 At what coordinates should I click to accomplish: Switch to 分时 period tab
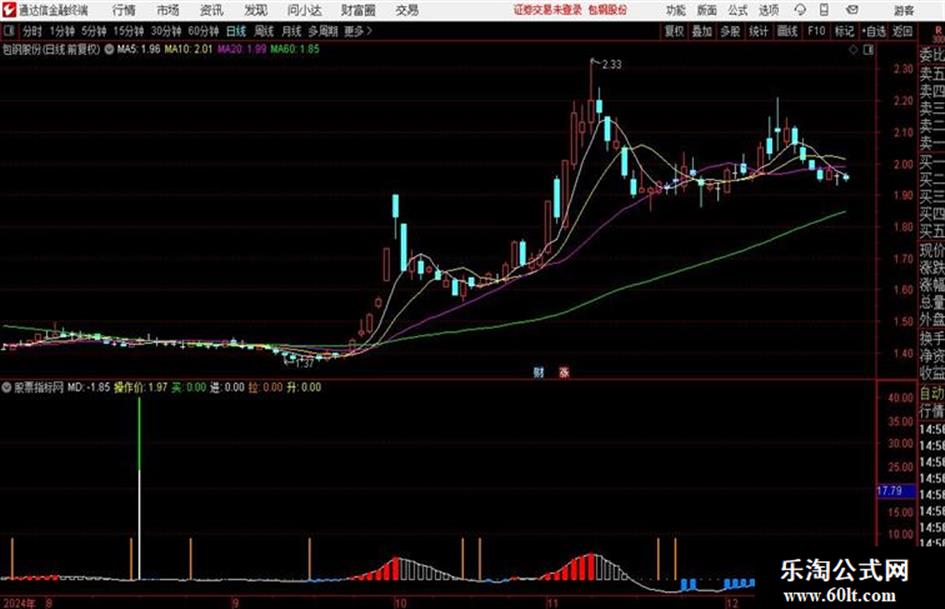coord(32,31)
